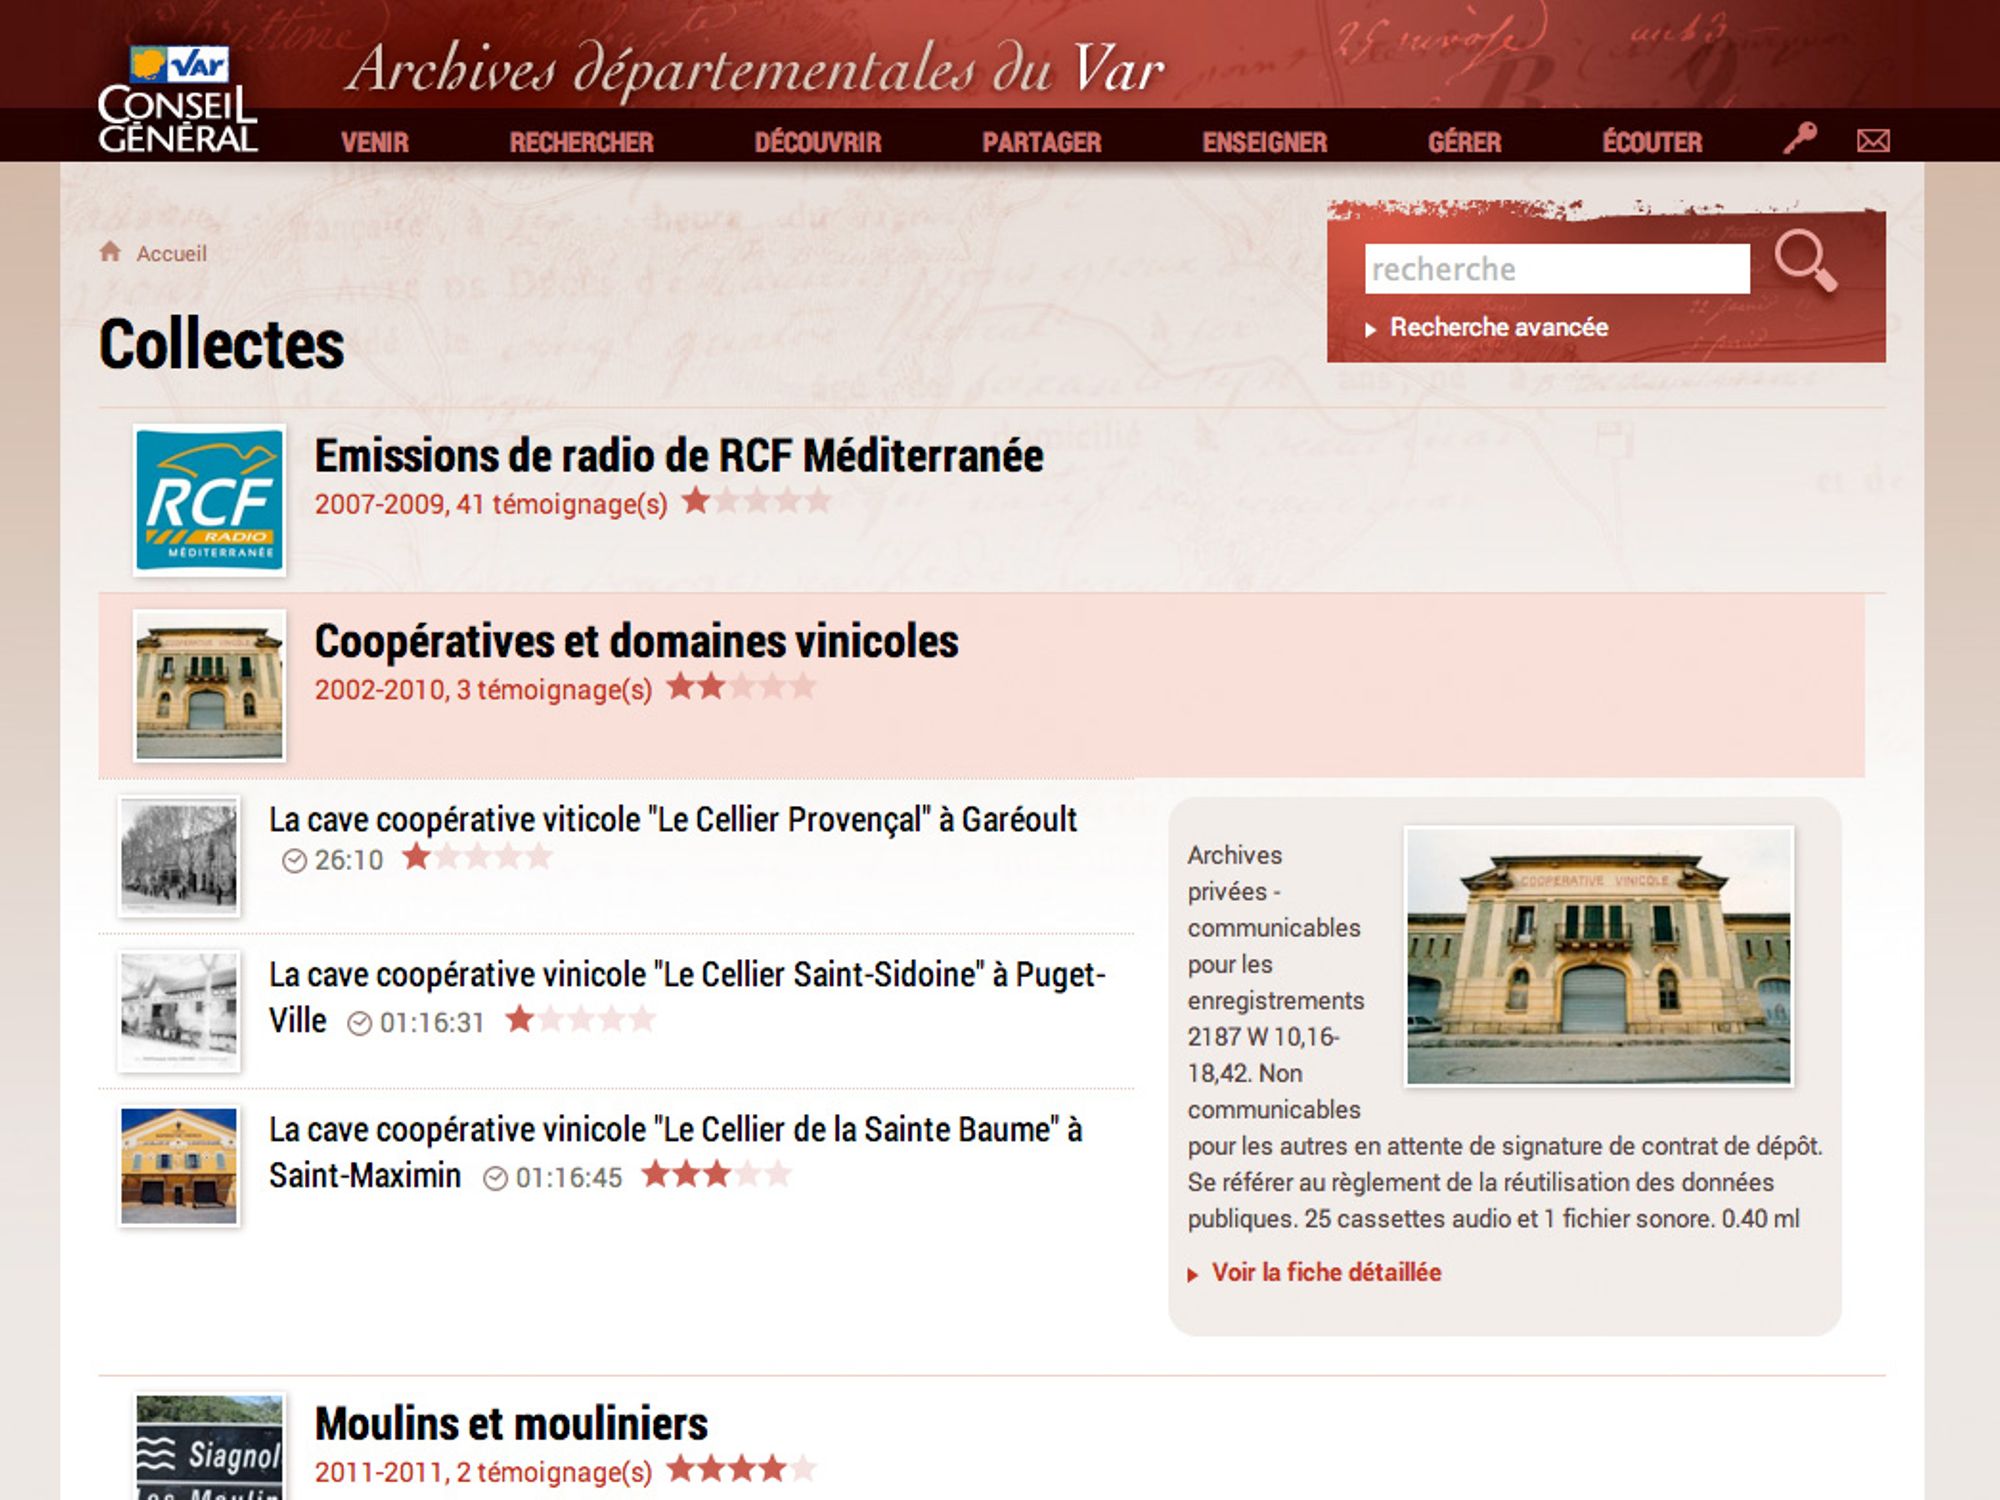Open the ÉCOUTER menu

(x=1652, y=142)
